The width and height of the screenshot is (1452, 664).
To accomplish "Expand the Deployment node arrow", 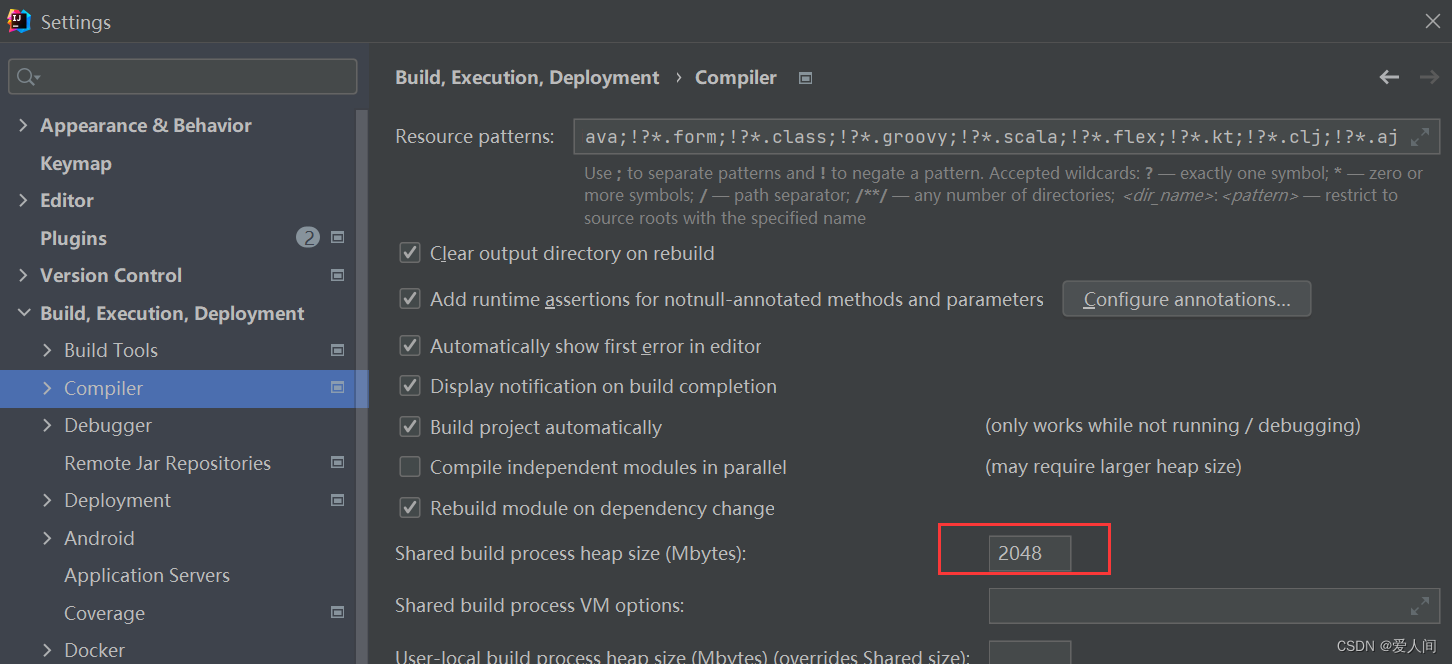I will [x=47, y=500].
